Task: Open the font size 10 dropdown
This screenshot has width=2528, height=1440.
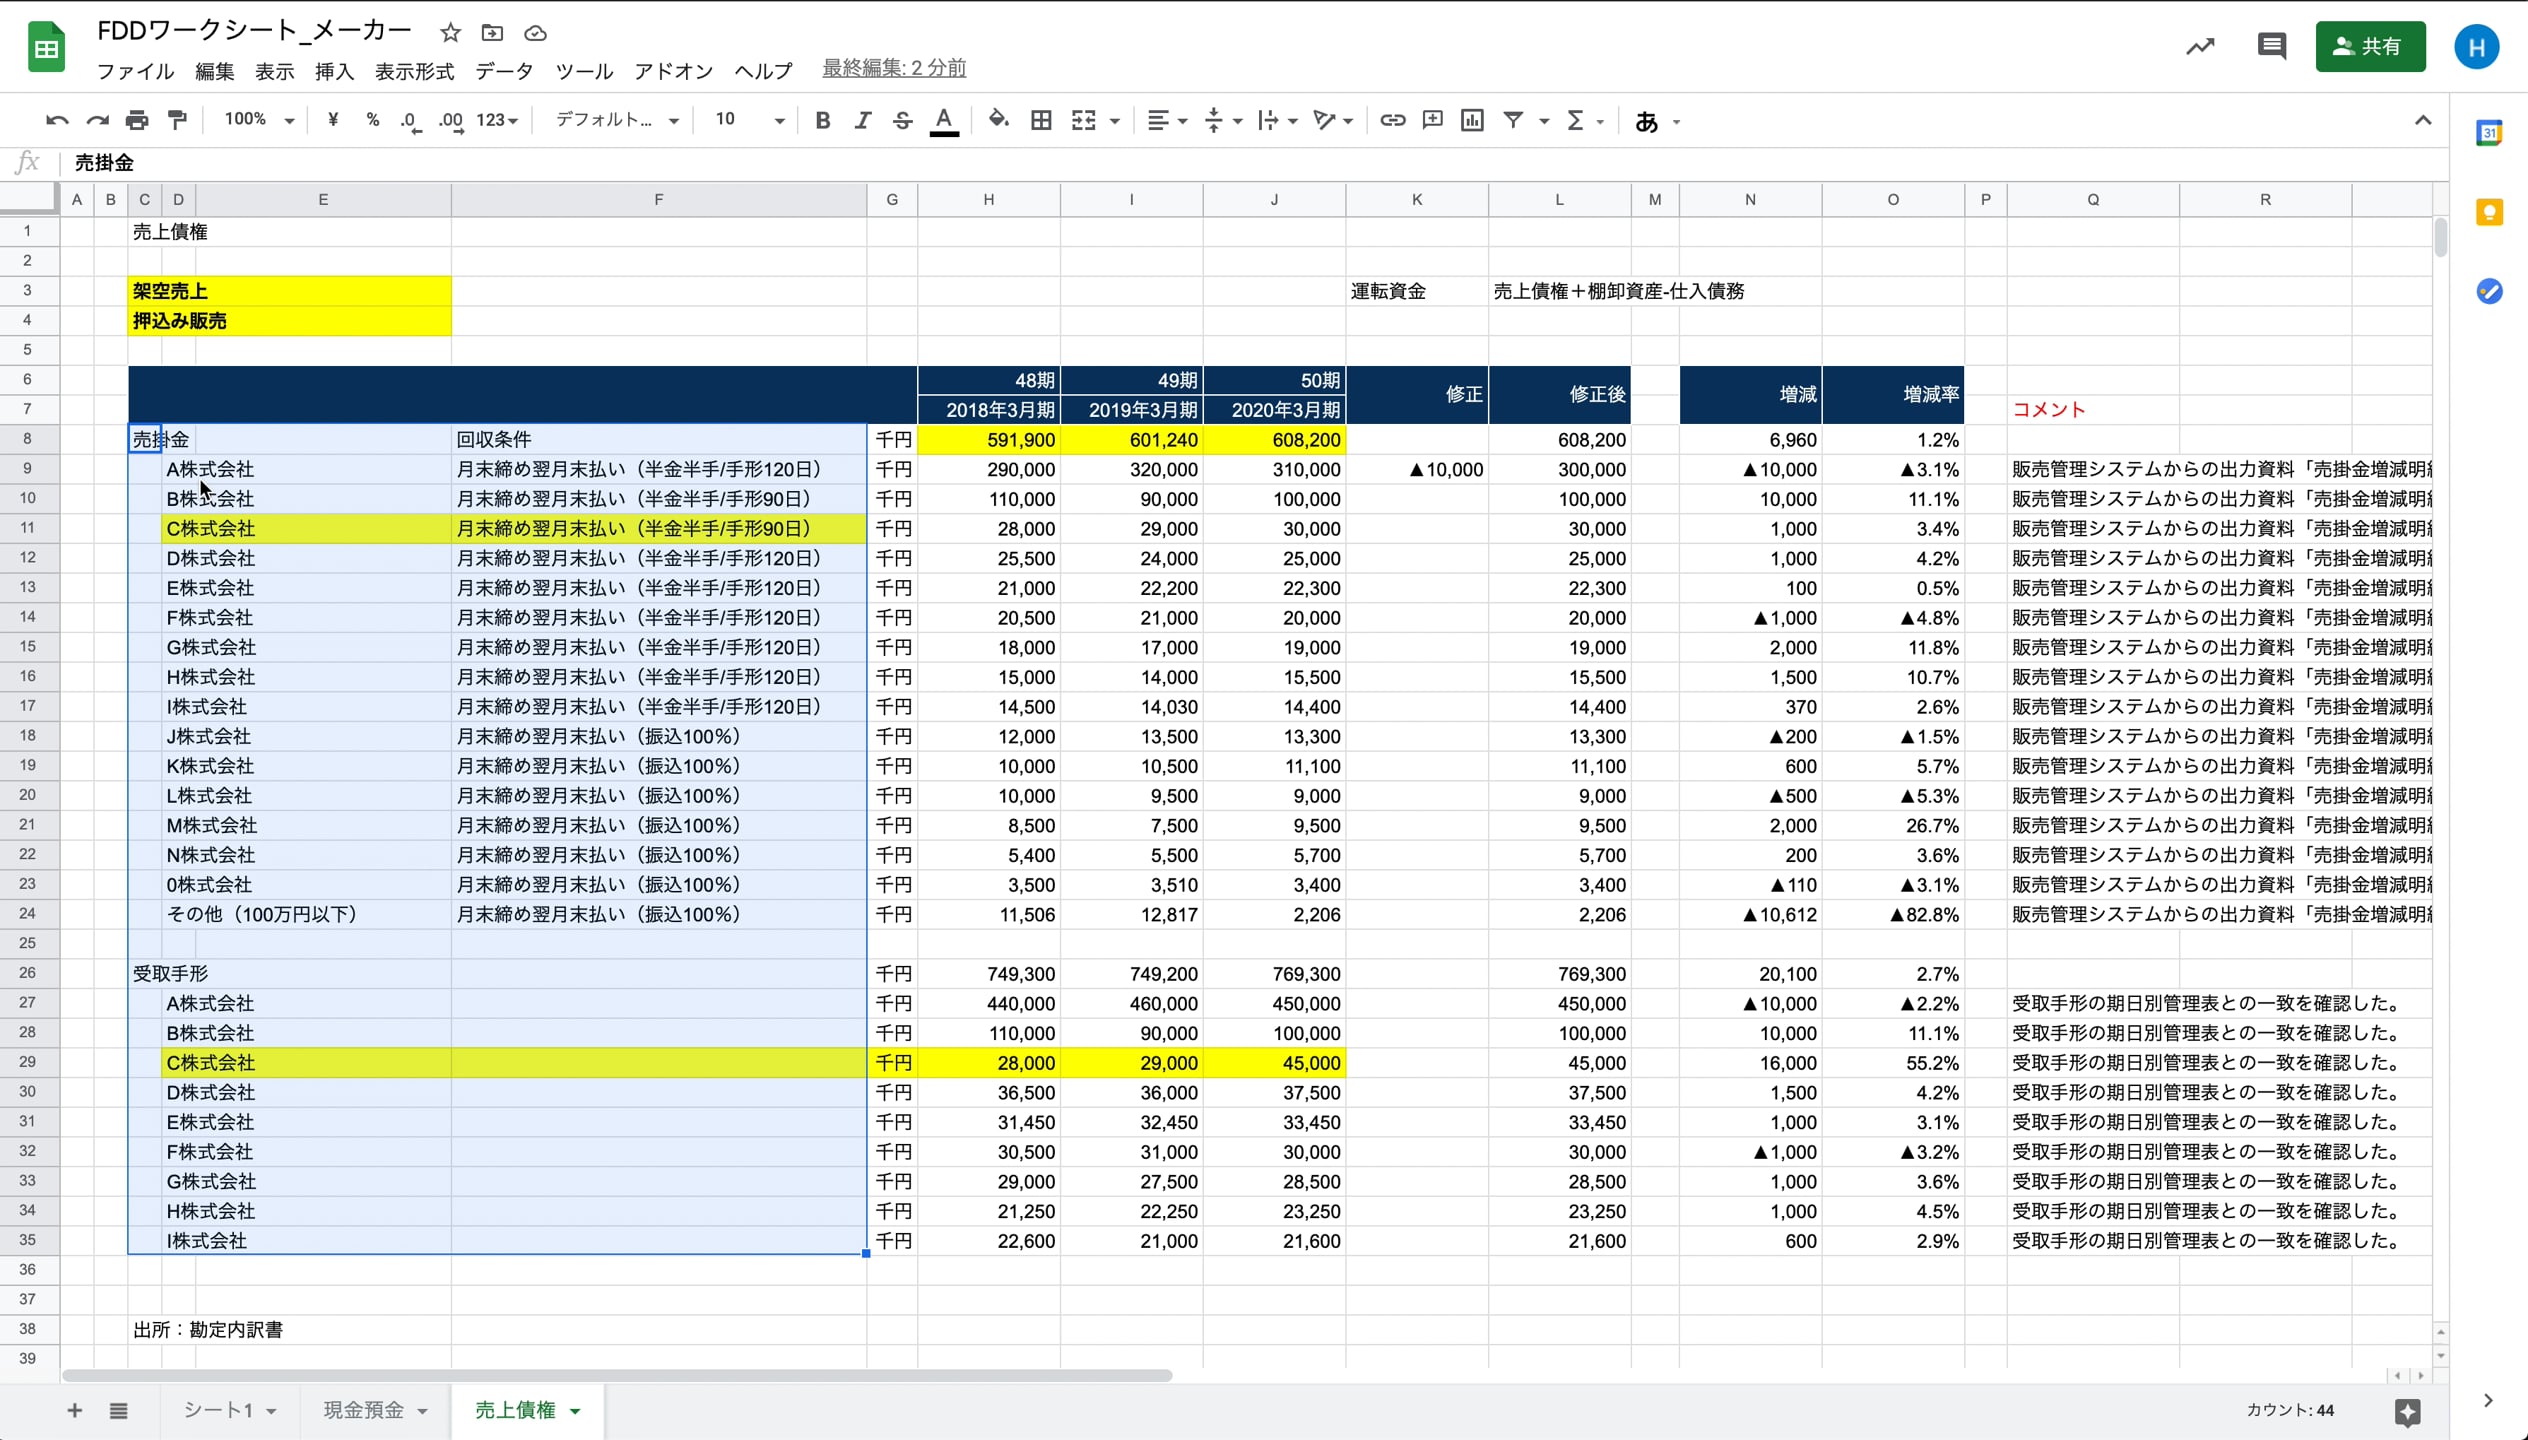Action: click(x=748, y=120)
